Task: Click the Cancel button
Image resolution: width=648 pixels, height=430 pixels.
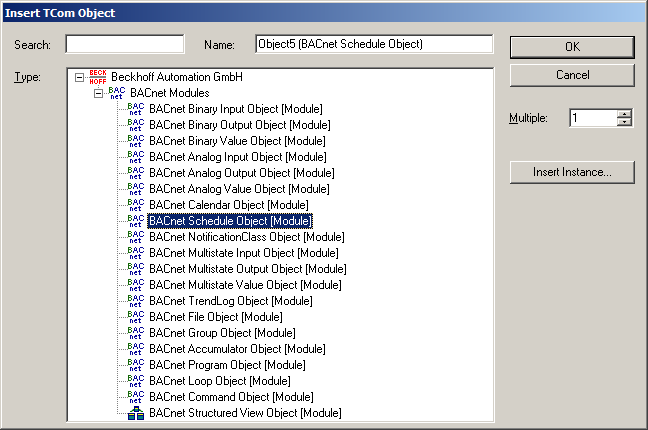Action: click(572, 75)
